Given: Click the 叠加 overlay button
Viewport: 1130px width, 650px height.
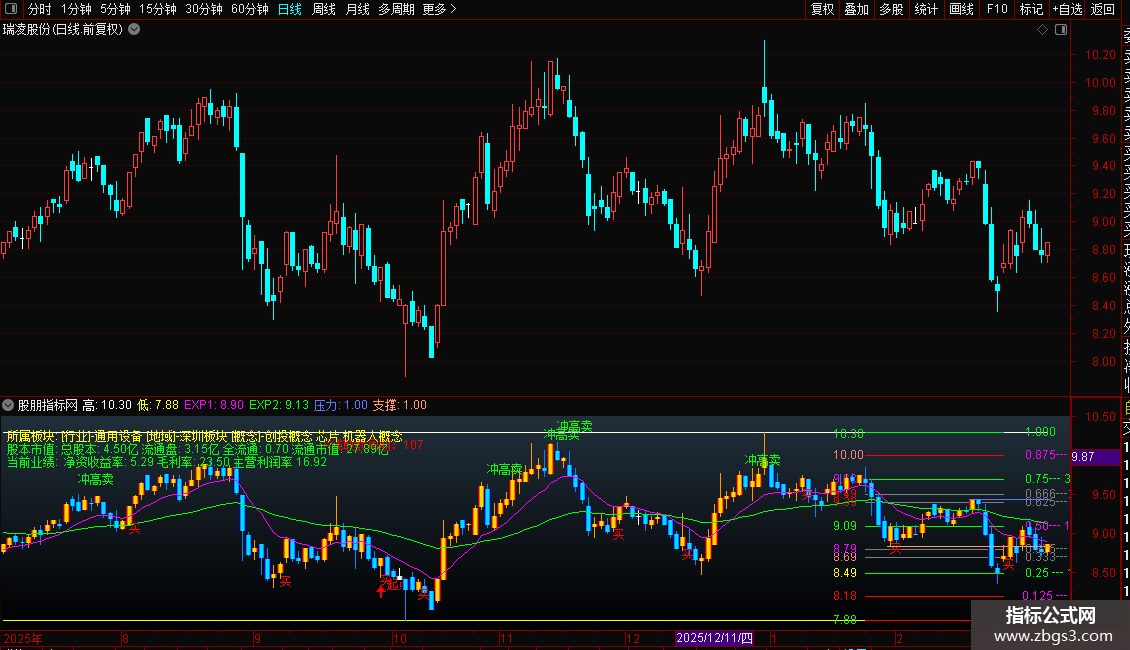Looking at the screenshot, I should click(x=857, y=9).
